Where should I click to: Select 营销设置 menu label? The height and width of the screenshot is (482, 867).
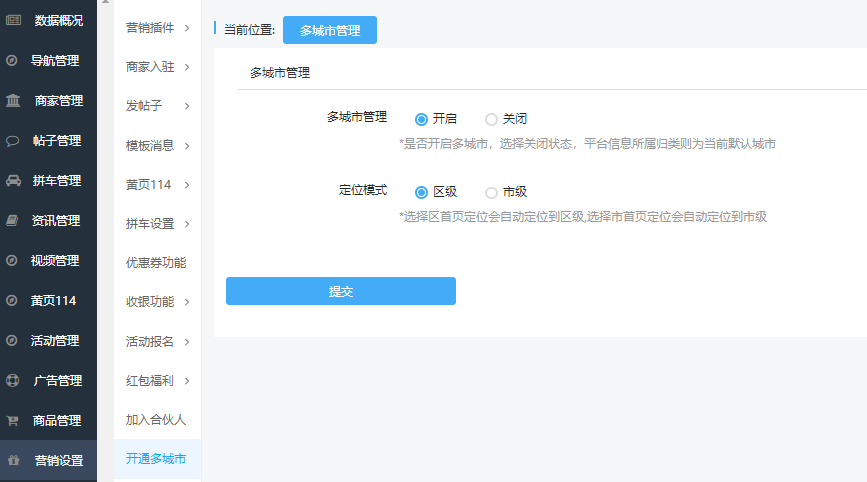(59, 460)
